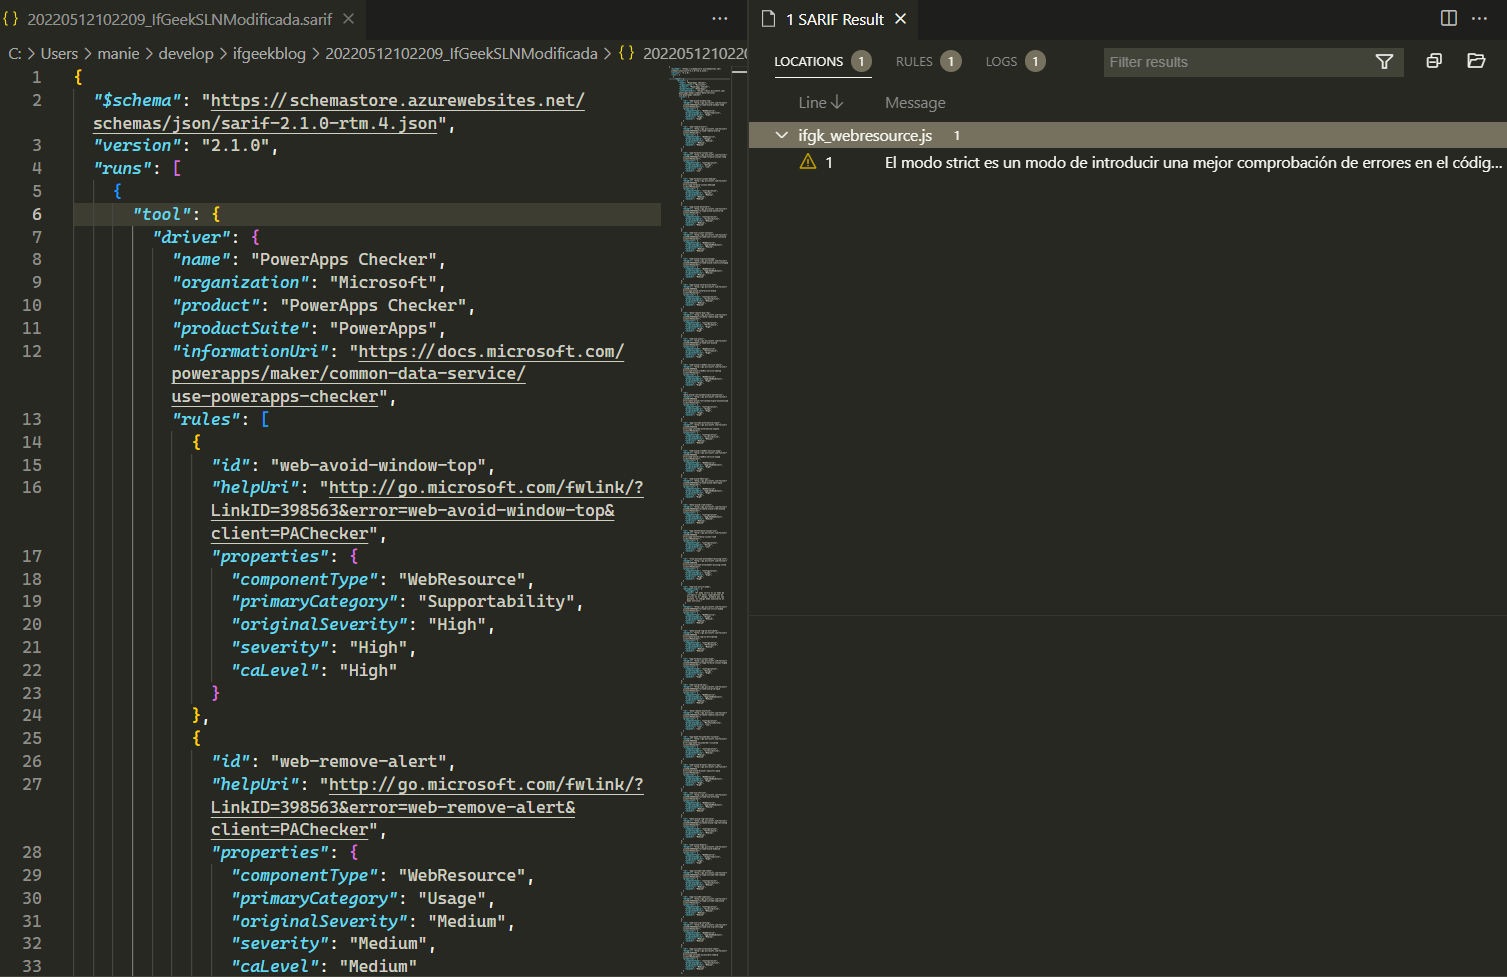Image resolution: width=1507 pixels, height=977 pixels.
Task: Collapse all results using the stacked-squares icon
Action: click(1433, 61)
